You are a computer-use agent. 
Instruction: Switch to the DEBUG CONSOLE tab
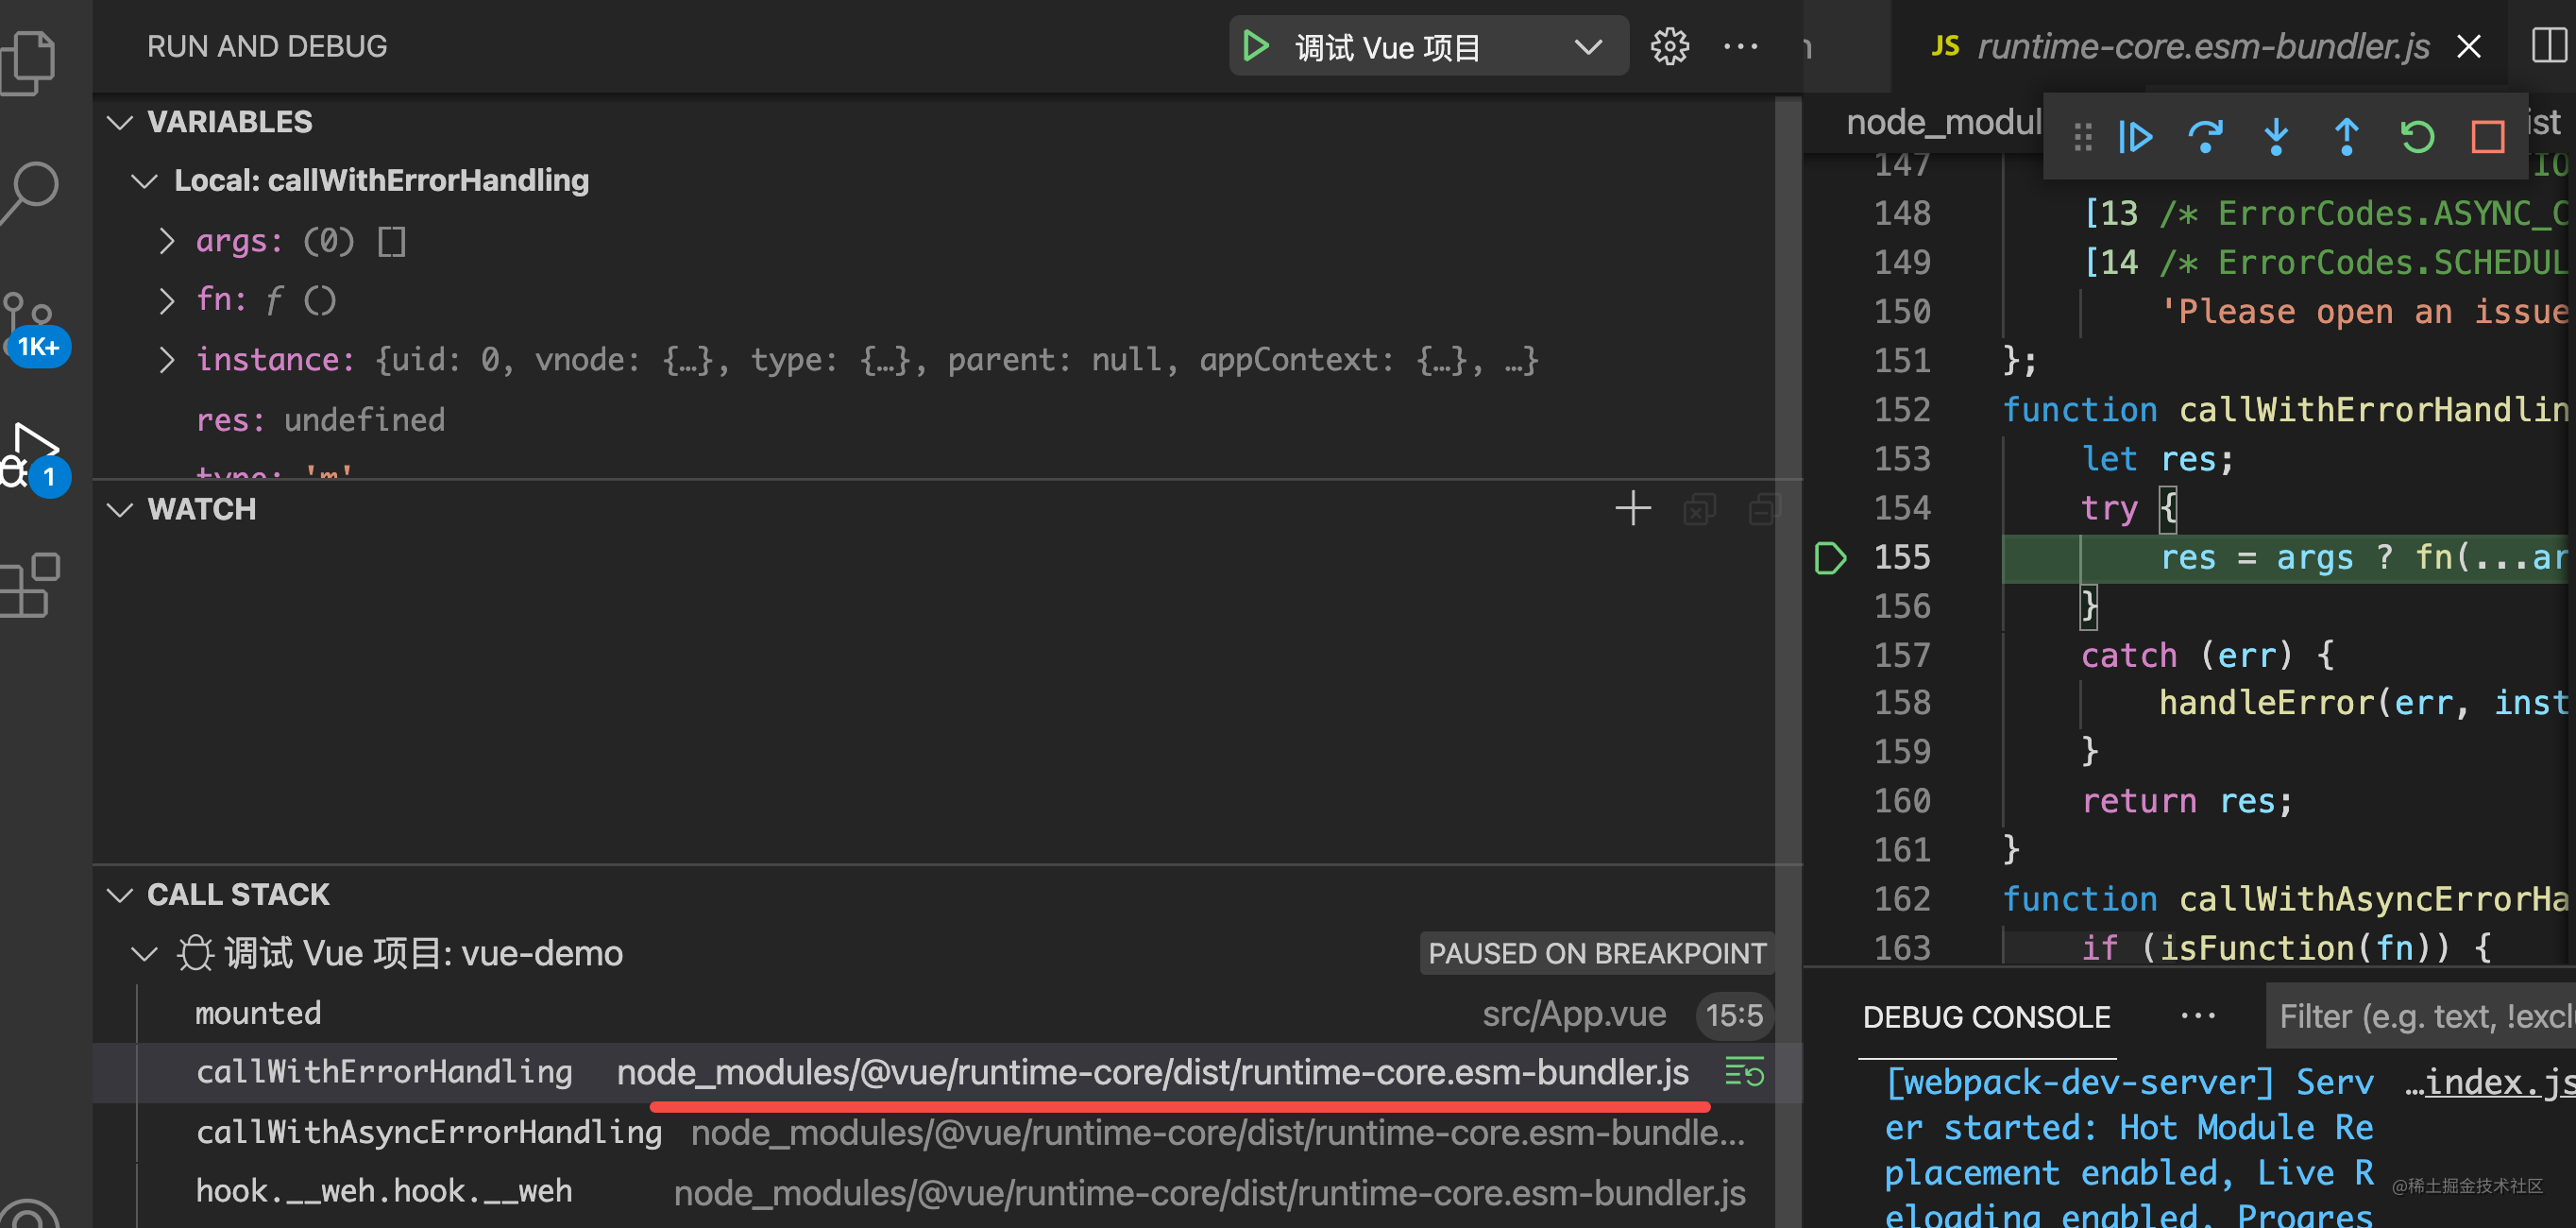tap(1986, 1017)
